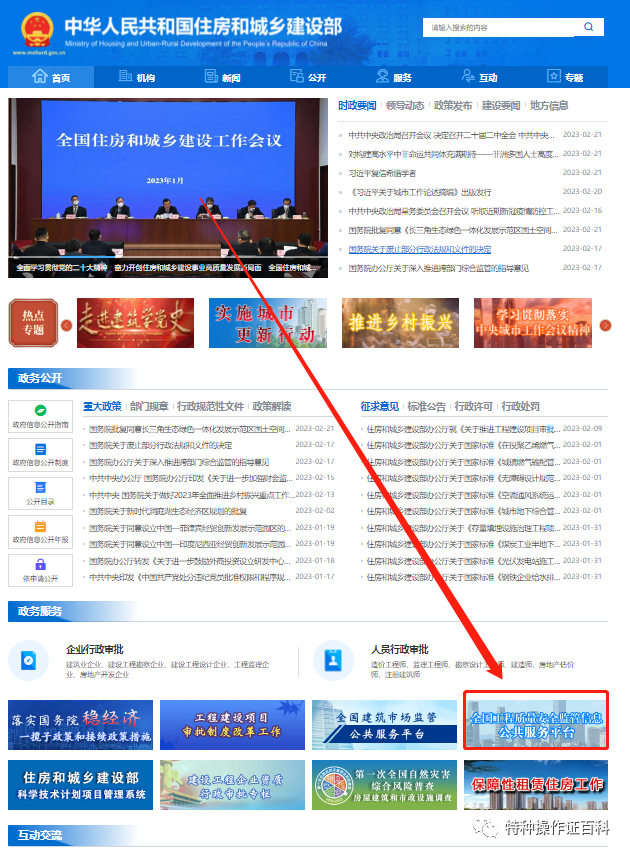Click next arrow of hot topics carousel
630x856 pixels.
coord(605,325)
